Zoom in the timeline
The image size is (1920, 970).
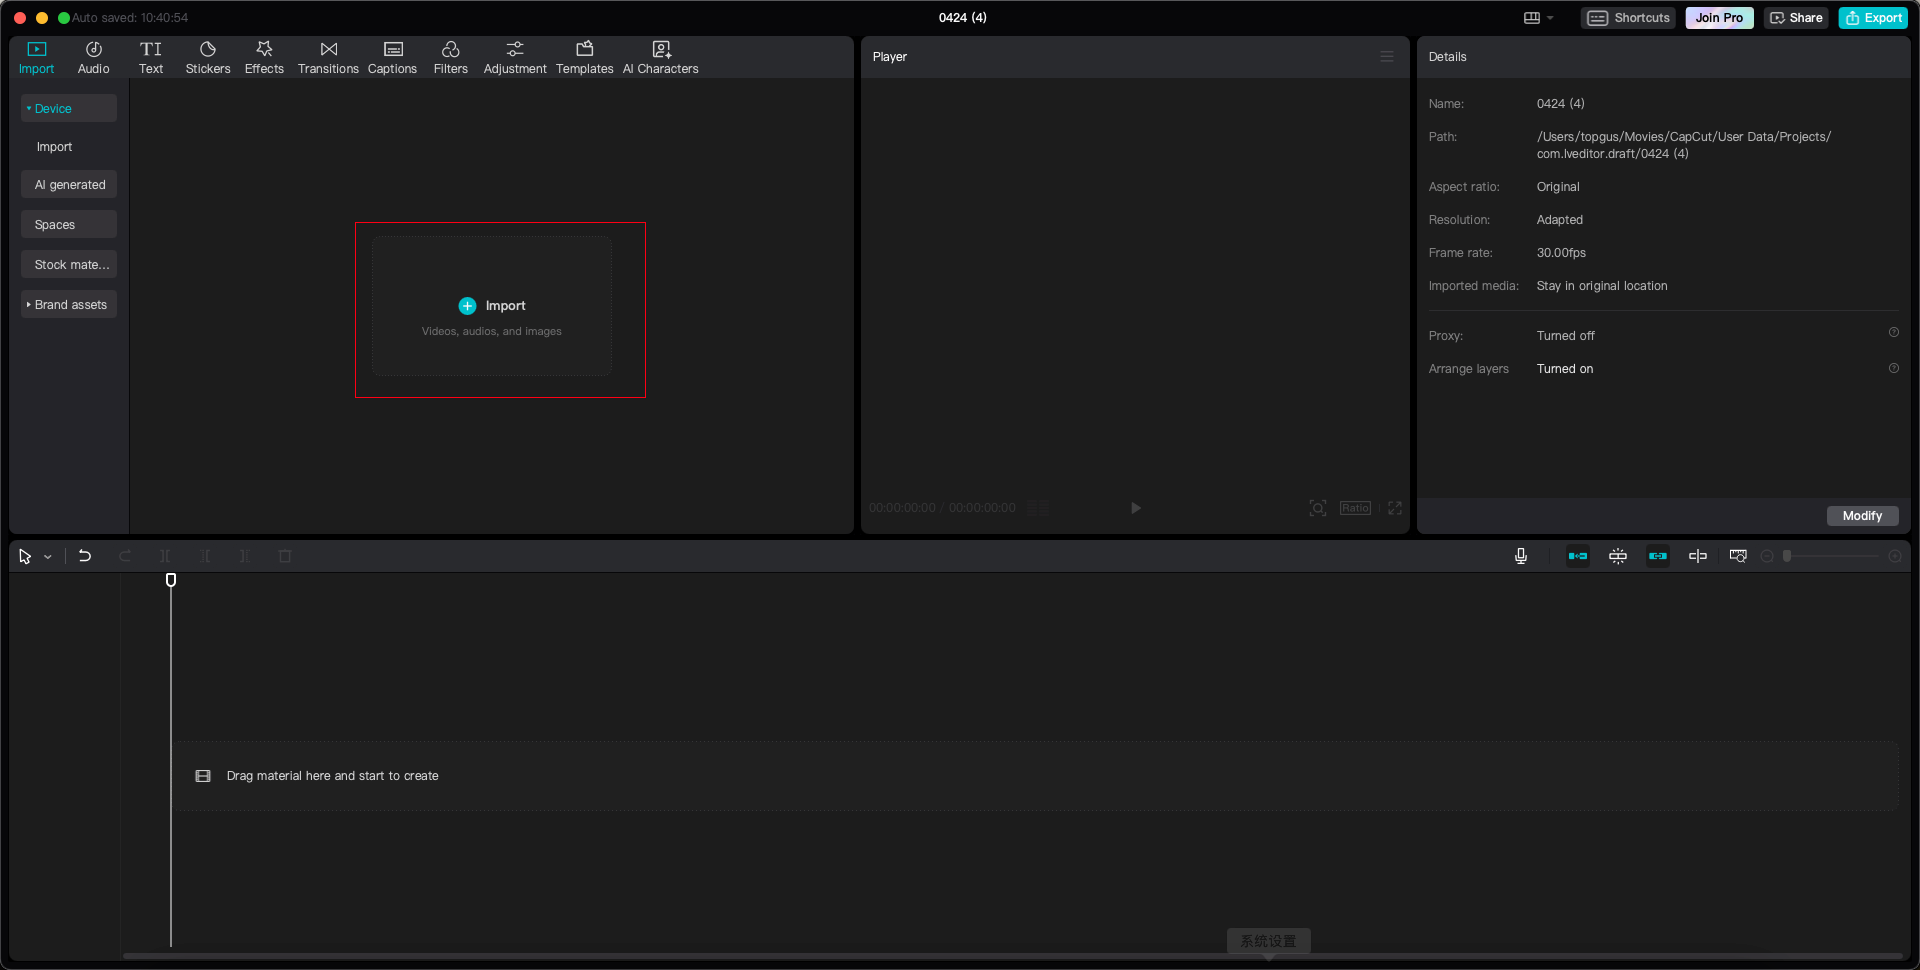(x=1895, y=556)
